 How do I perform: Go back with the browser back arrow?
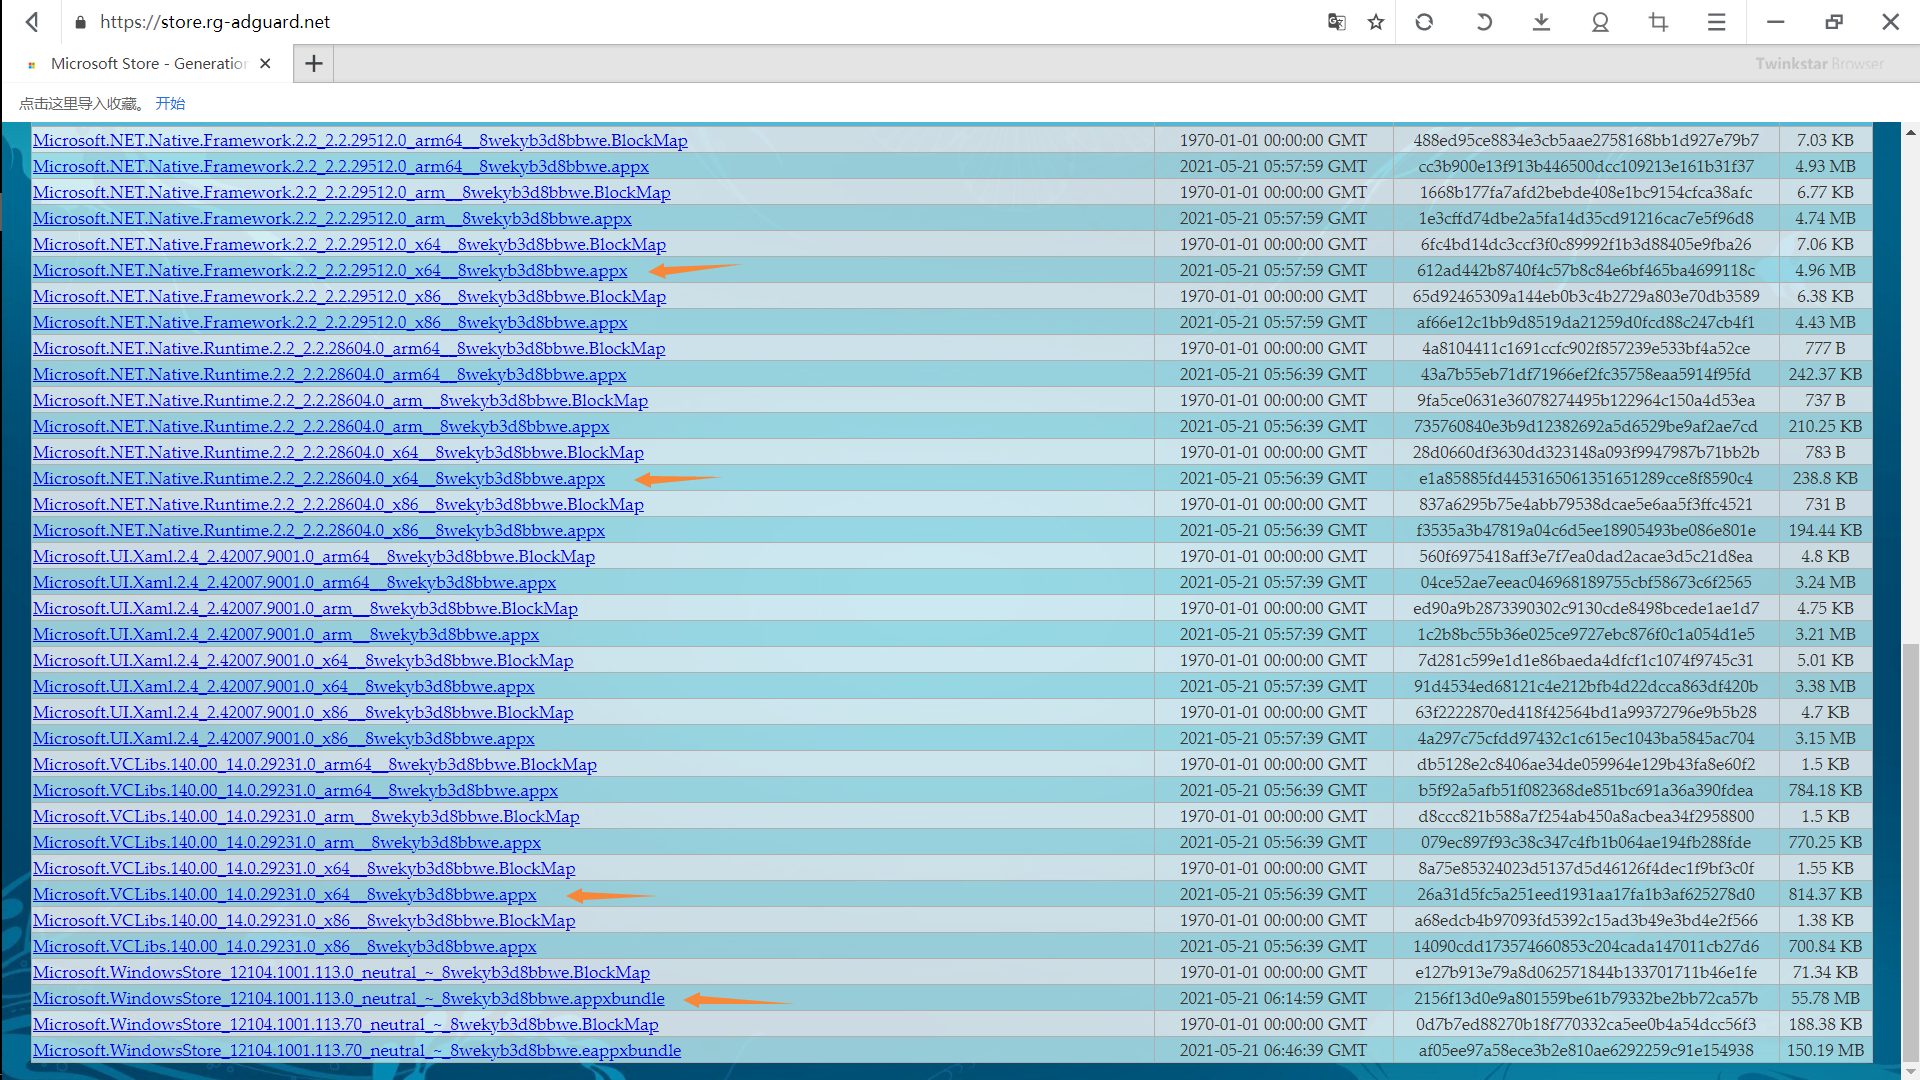point(32,22)
